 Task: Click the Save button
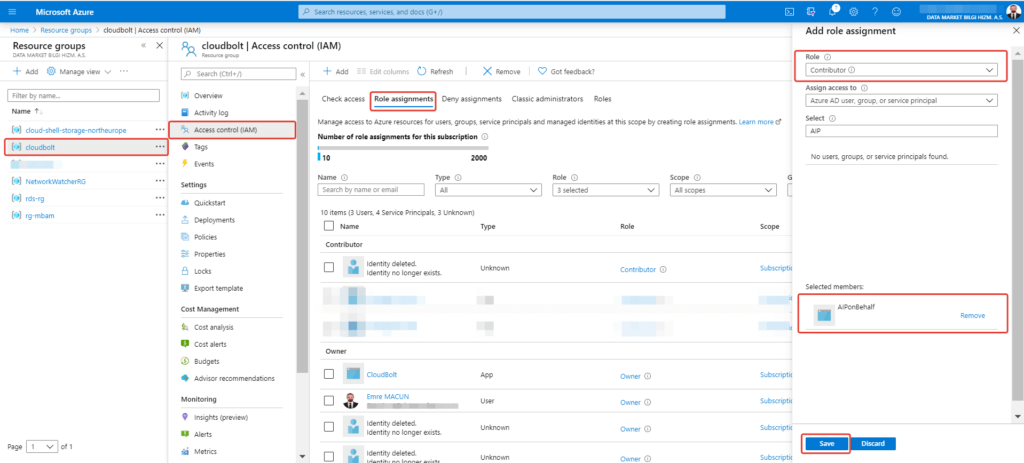coord(826,444)
